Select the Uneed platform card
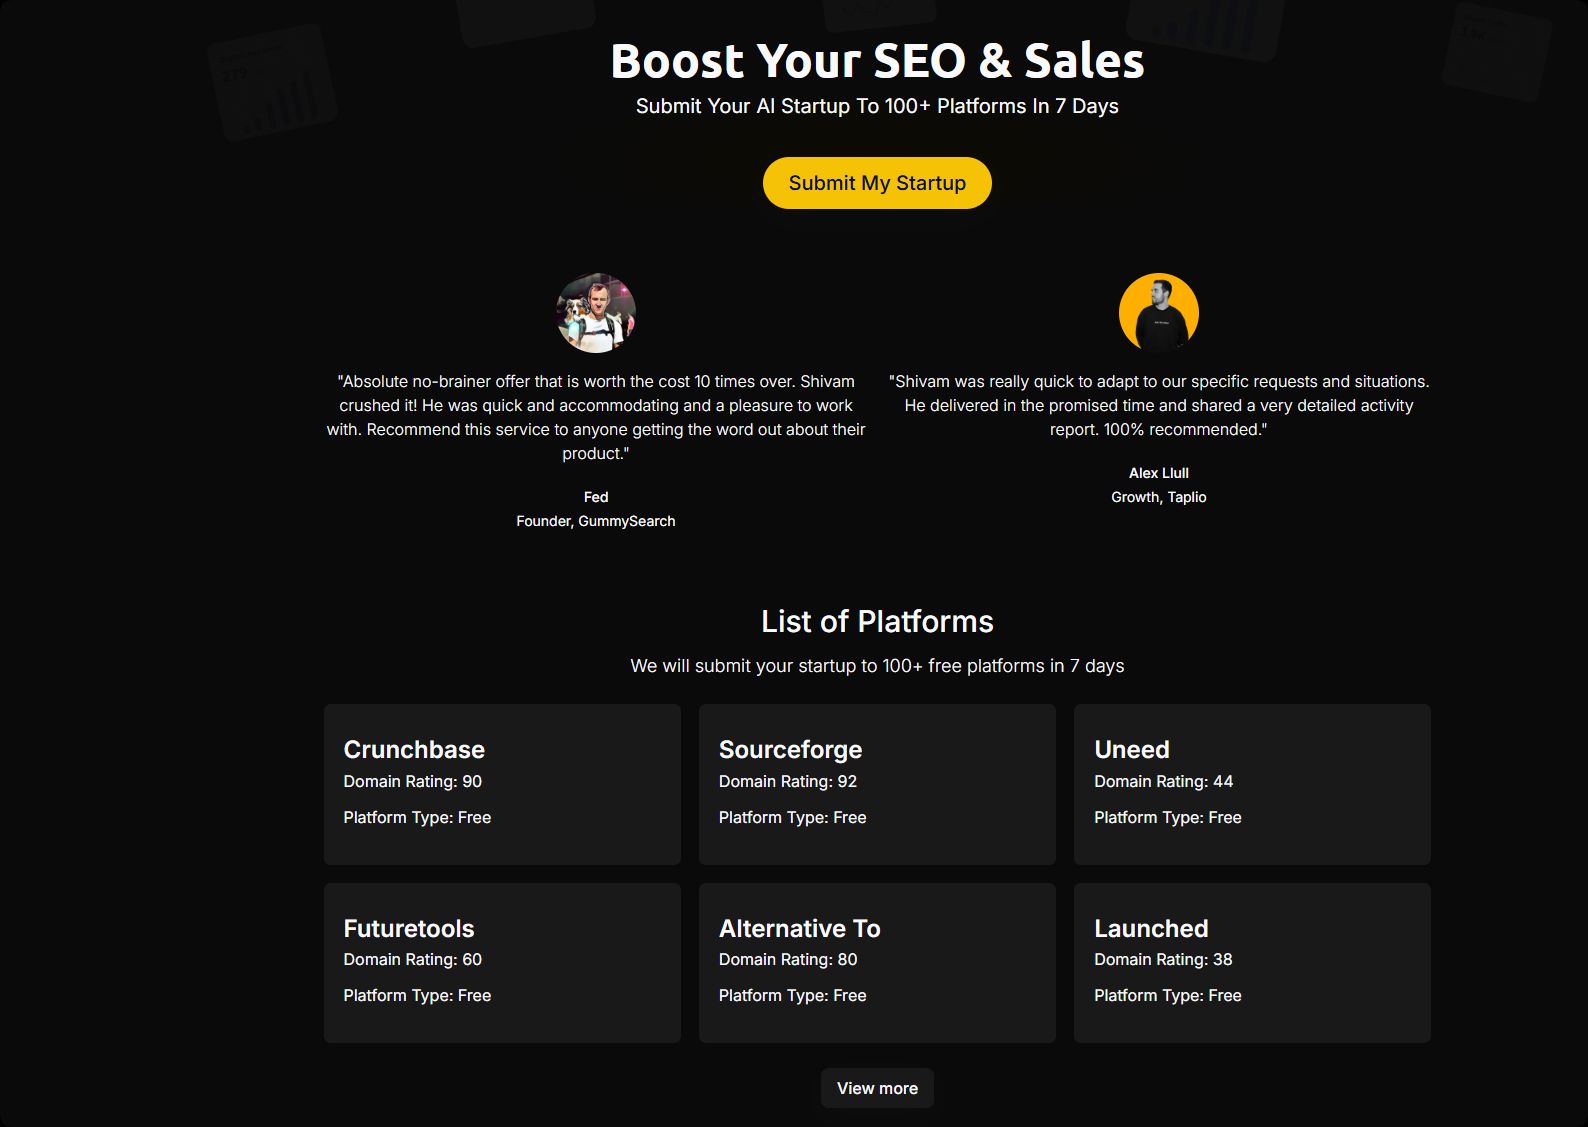 tap(1252, 784)
